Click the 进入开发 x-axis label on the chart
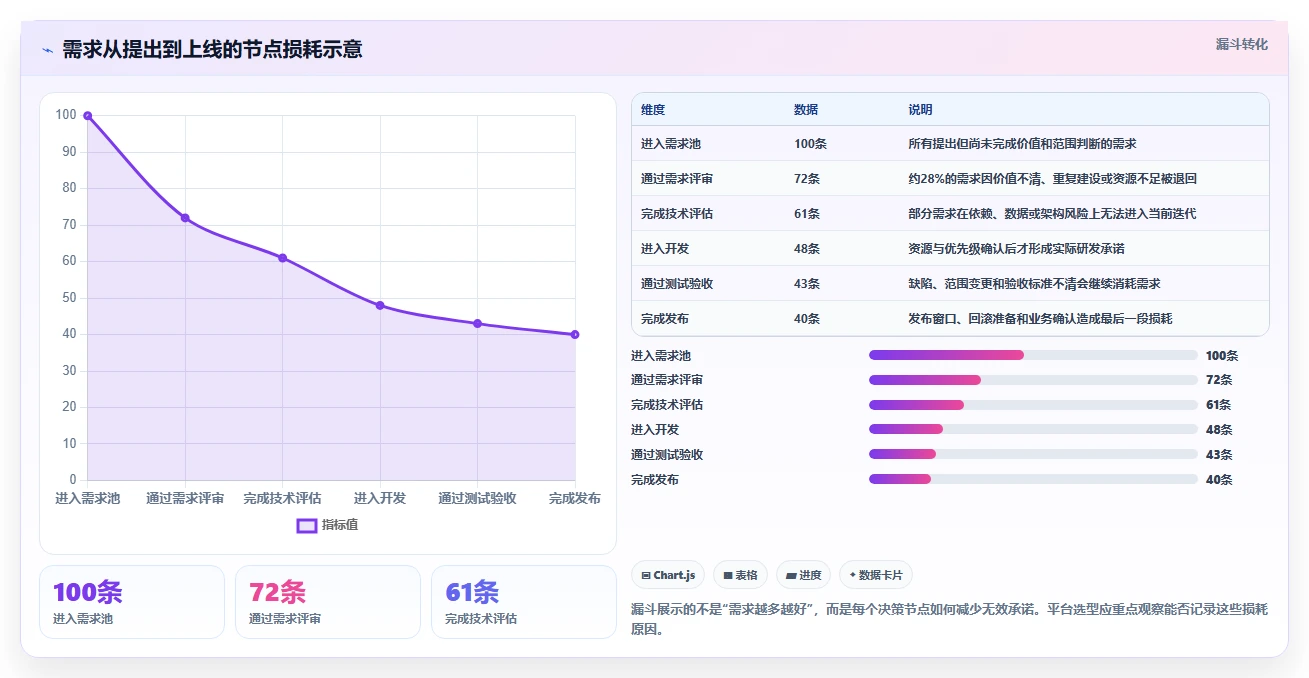1309x678 pixels. pyautogui.click(x=380, y=498)
